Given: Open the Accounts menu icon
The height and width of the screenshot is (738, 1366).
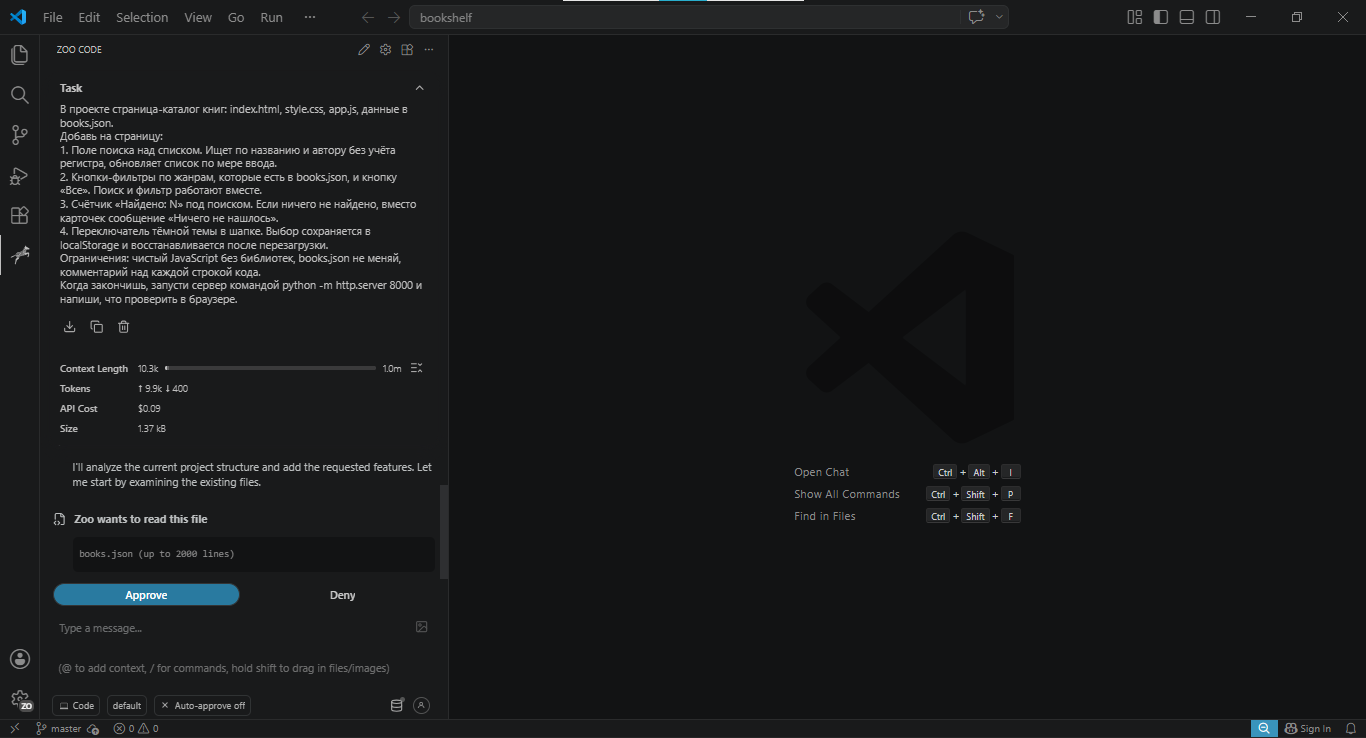Looking at the screenshot, I should (x=19, y=659).
